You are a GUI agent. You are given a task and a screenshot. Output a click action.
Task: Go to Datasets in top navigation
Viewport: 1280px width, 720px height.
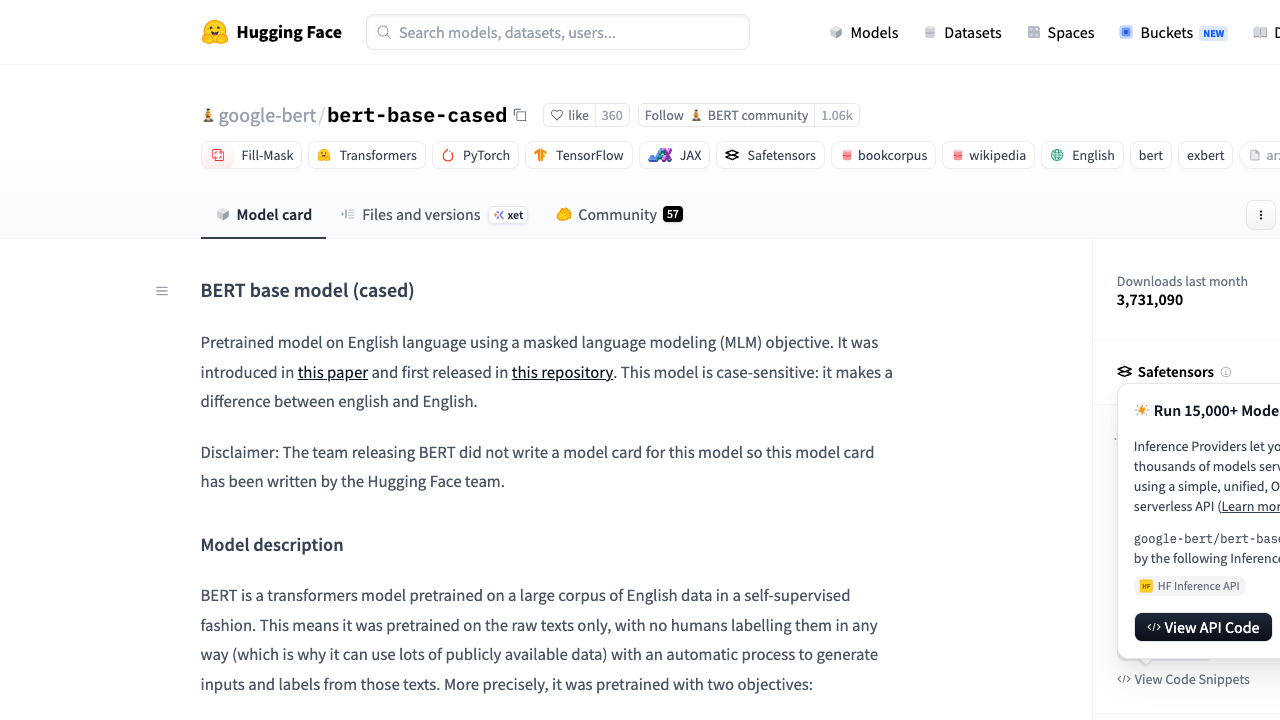(962, 32)
